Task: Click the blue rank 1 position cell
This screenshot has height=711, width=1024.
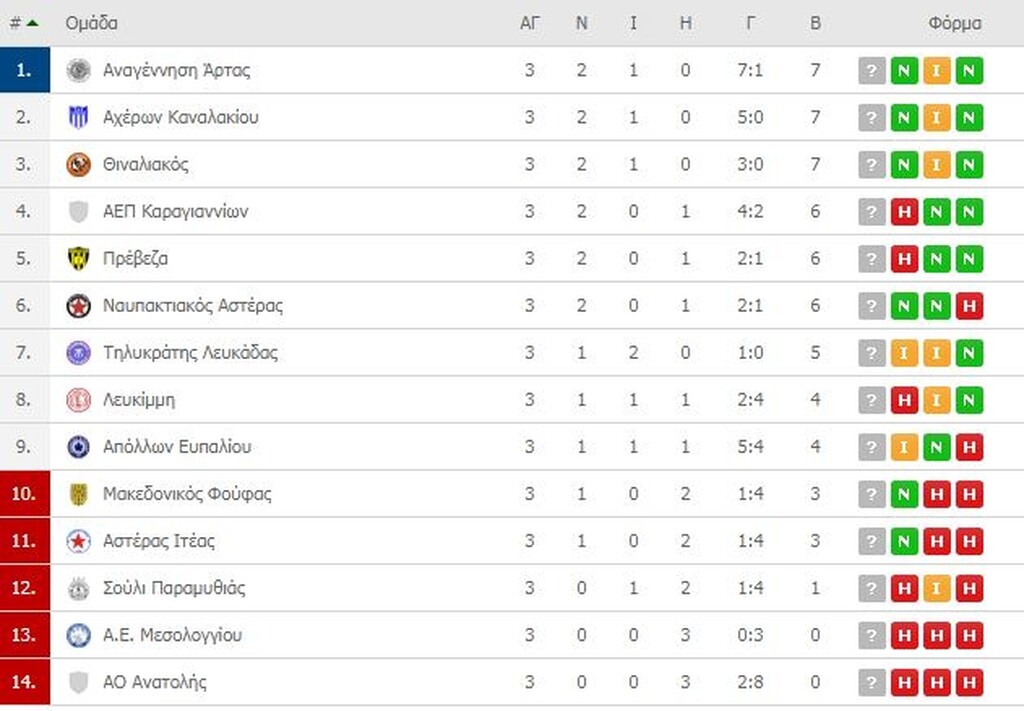Action: (25, 70)
